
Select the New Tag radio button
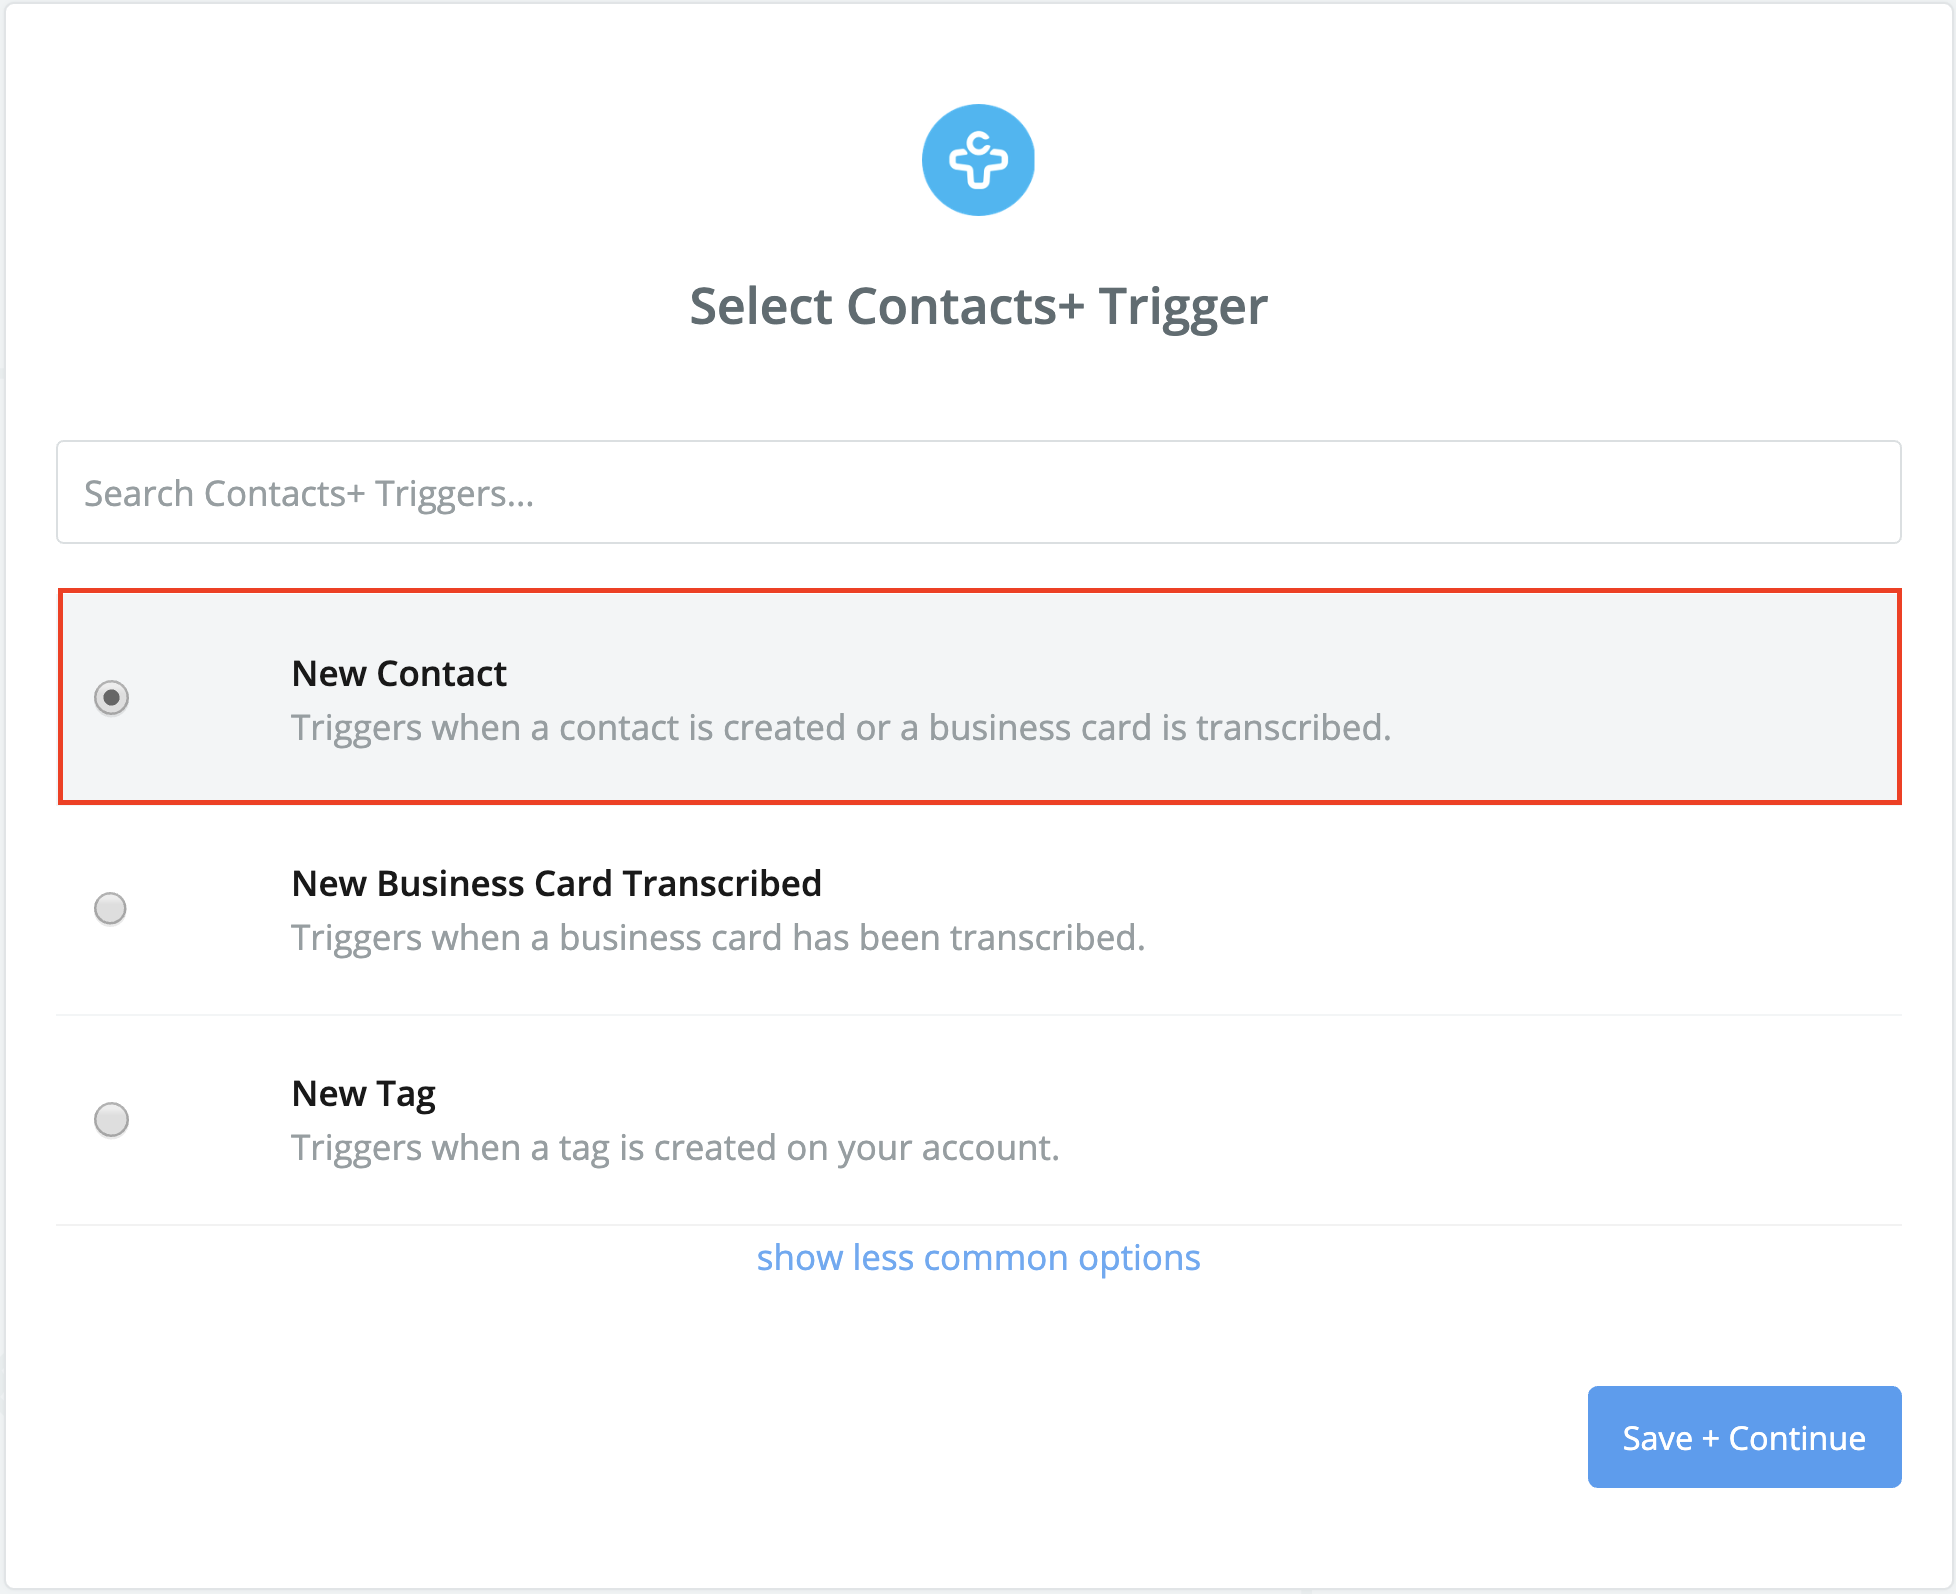(x=111, y=1119)
